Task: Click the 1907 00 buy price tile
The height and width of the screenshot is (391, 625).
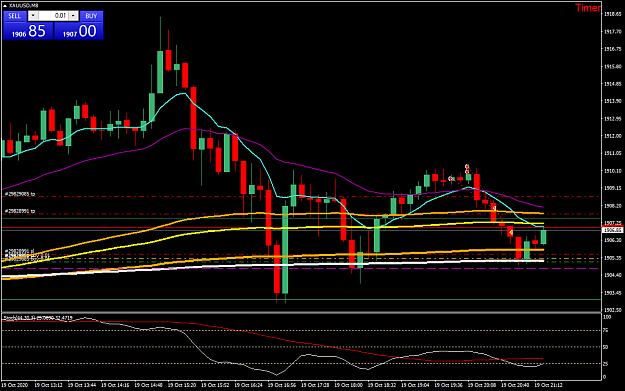Action: tap(79, 31)
